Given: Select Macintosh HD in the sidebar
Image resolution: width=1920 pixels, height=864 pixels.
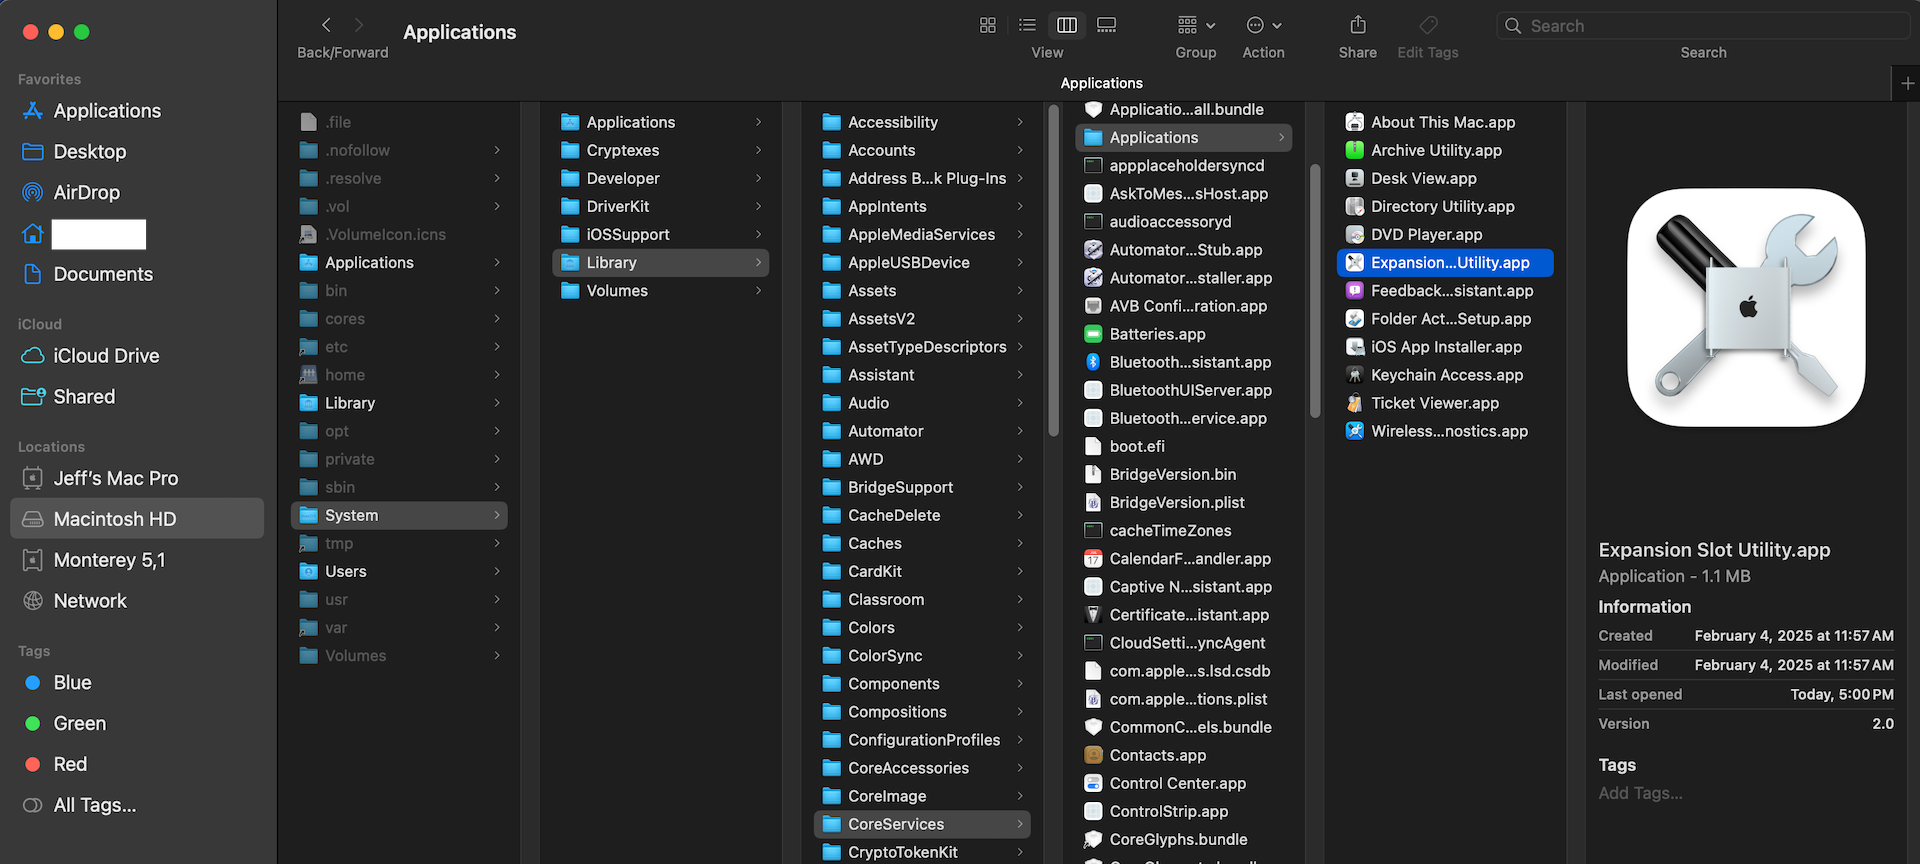Looking at the screenshot, I should tap(137, 519).
